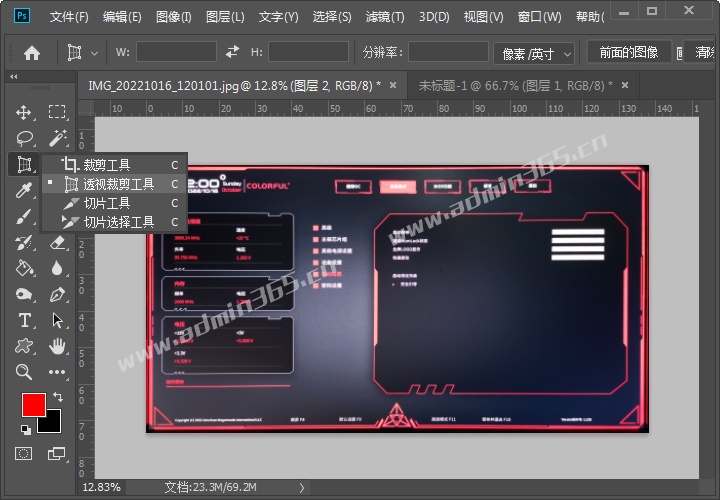Click the H height input field
The height and width of the screenshot is (500, 720).
coord(308,52)
